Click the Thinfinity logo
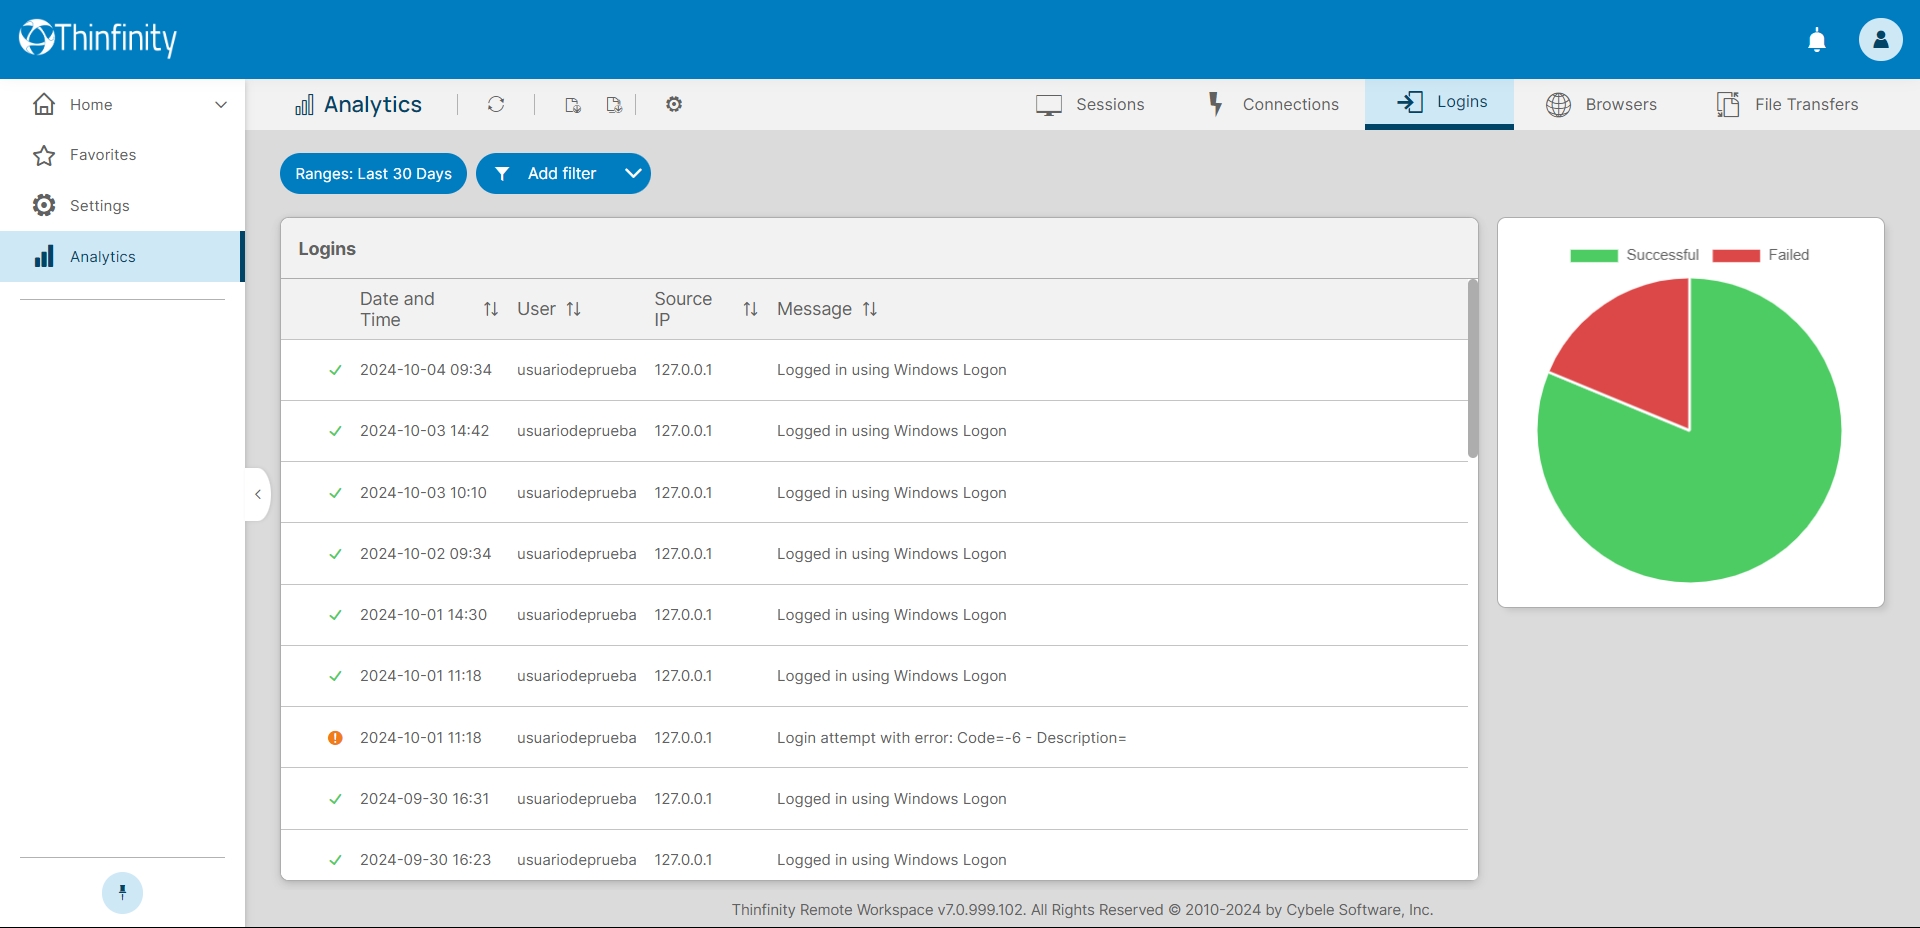Image resolution: width=1920 pixels, height=928 pixels. (x=98, y=38)
